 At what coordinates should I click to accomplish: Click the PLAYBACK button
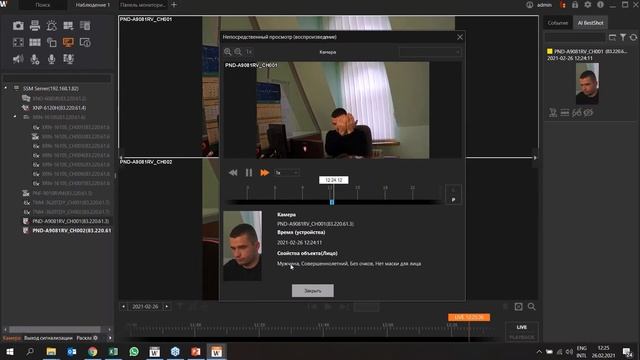(522, 337)
